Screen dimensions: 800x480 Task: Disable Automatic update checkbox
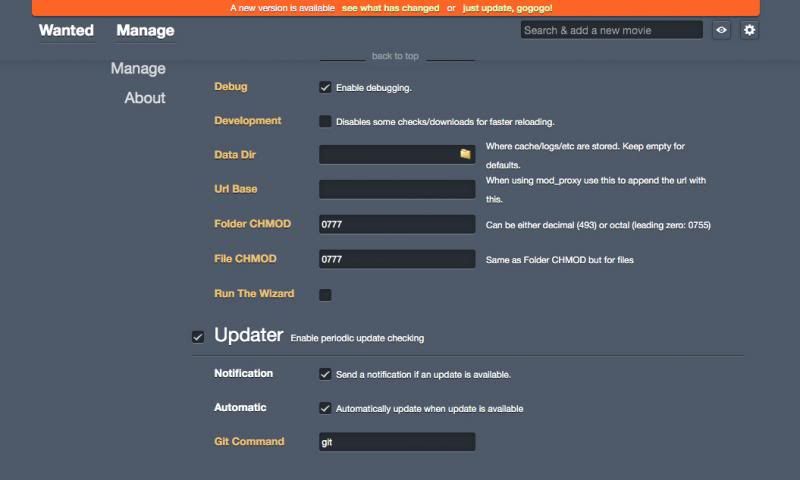coord(325,408)
